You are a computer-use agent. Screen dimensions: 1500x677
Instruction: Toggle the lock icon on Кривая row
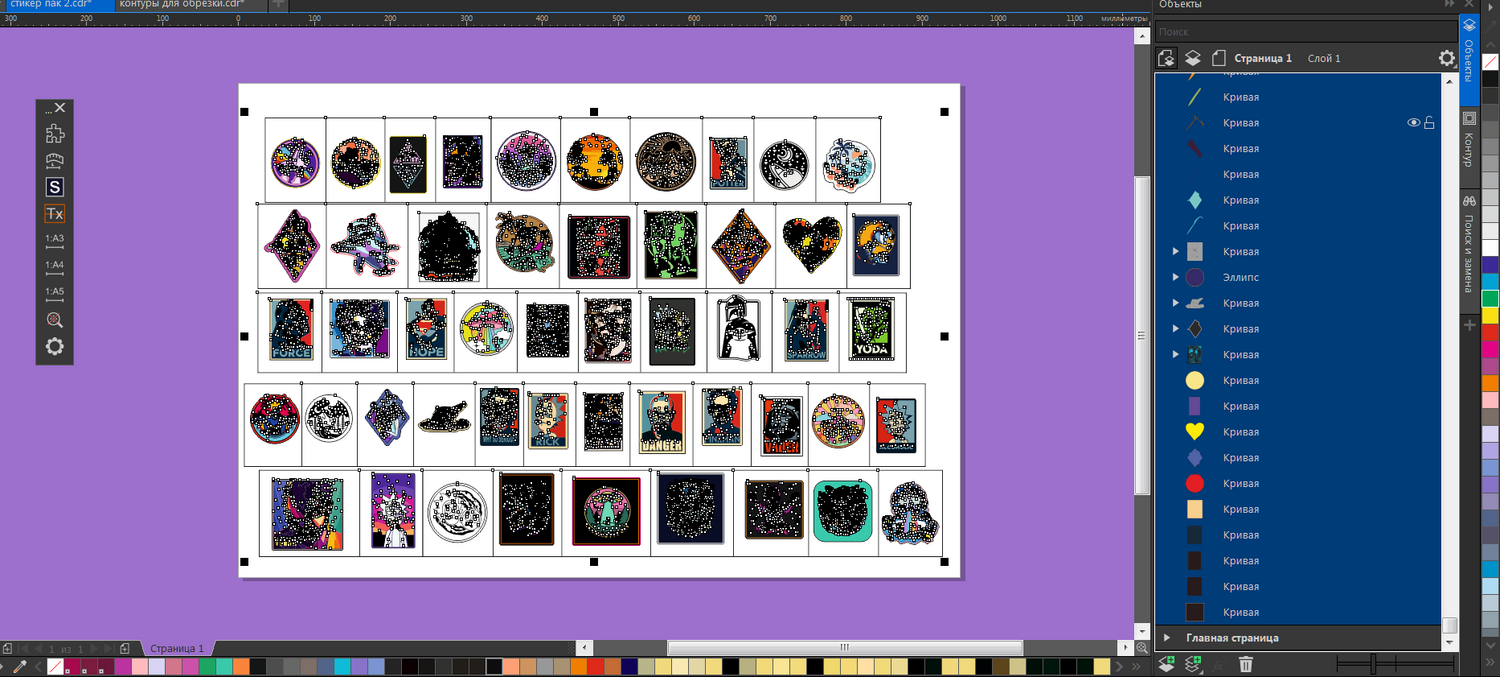[1430, 123]
